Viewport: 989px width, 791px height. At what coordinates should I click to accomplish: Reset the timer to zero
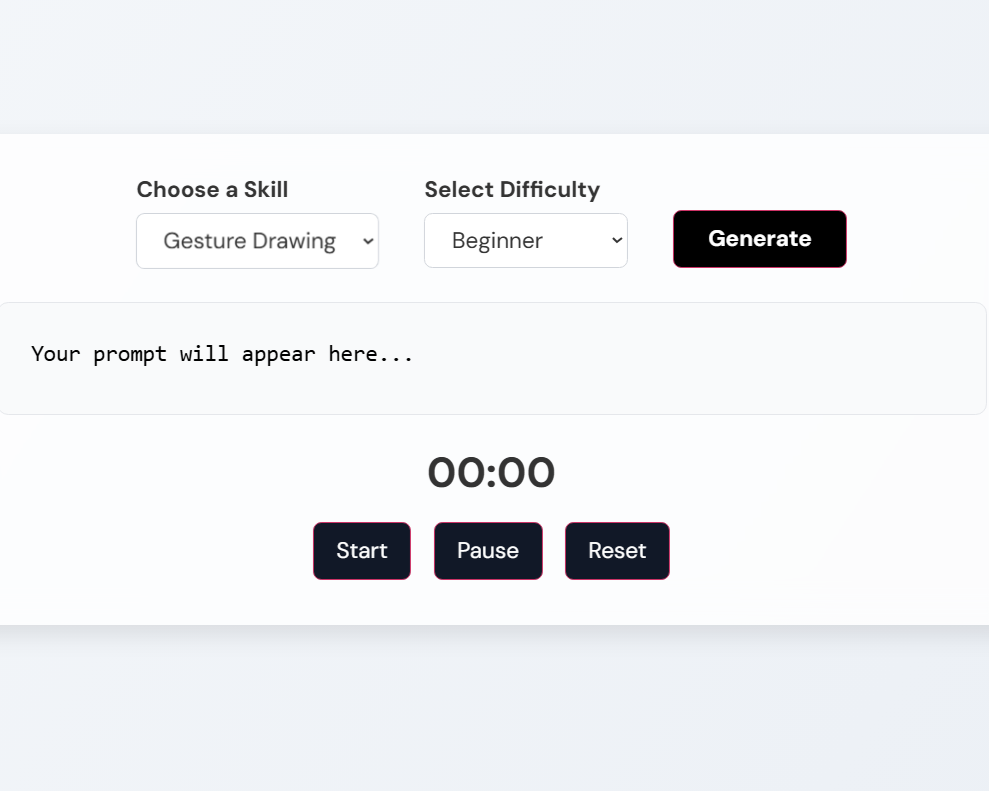click(617, 551)
